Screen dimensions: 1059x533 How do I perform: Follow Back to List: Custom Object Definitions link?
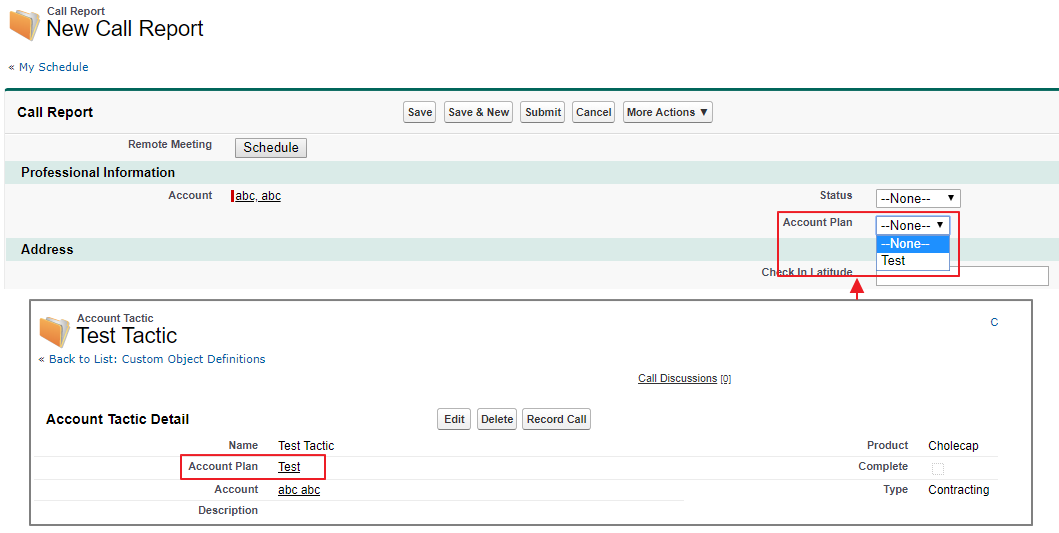[152, 359]
